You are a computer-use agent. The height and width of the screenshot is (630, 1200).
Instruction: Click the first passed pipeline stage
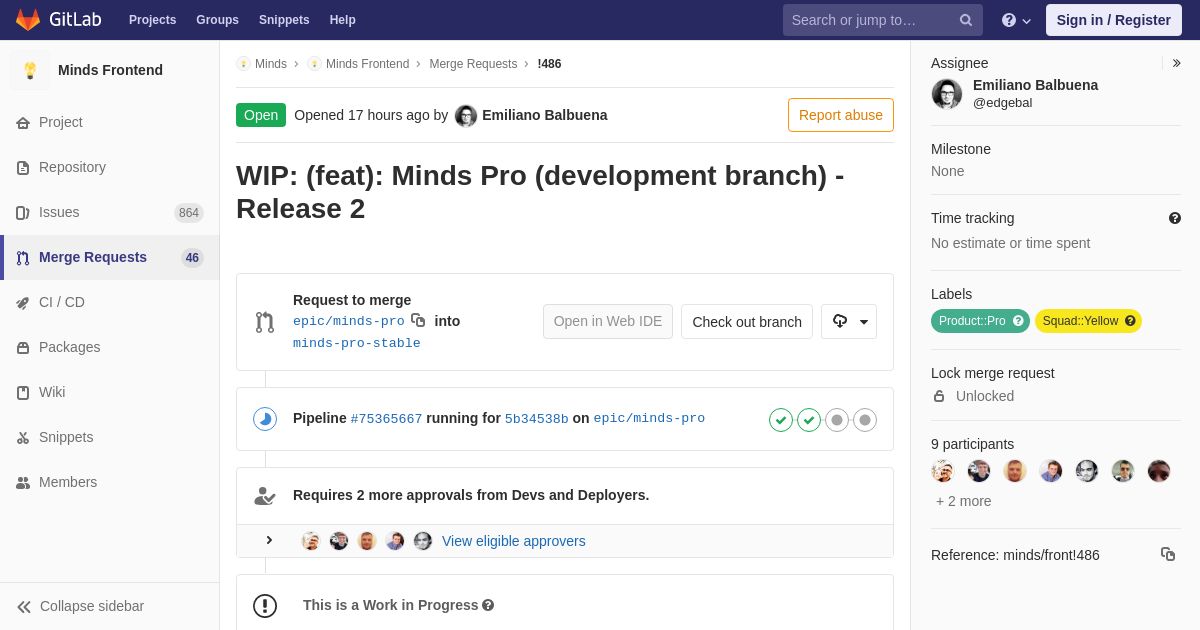point(781,420)
